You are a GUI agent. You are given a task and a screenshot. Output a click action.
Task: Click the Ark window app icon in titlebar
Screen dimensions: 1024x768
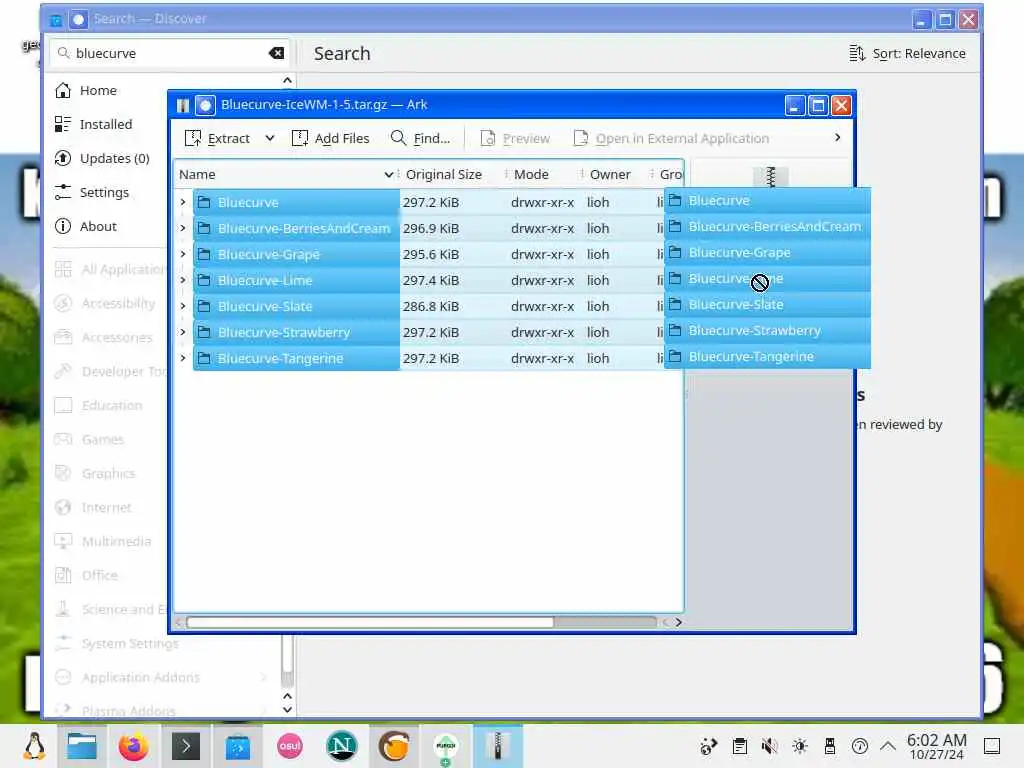[x=183, y=105]
